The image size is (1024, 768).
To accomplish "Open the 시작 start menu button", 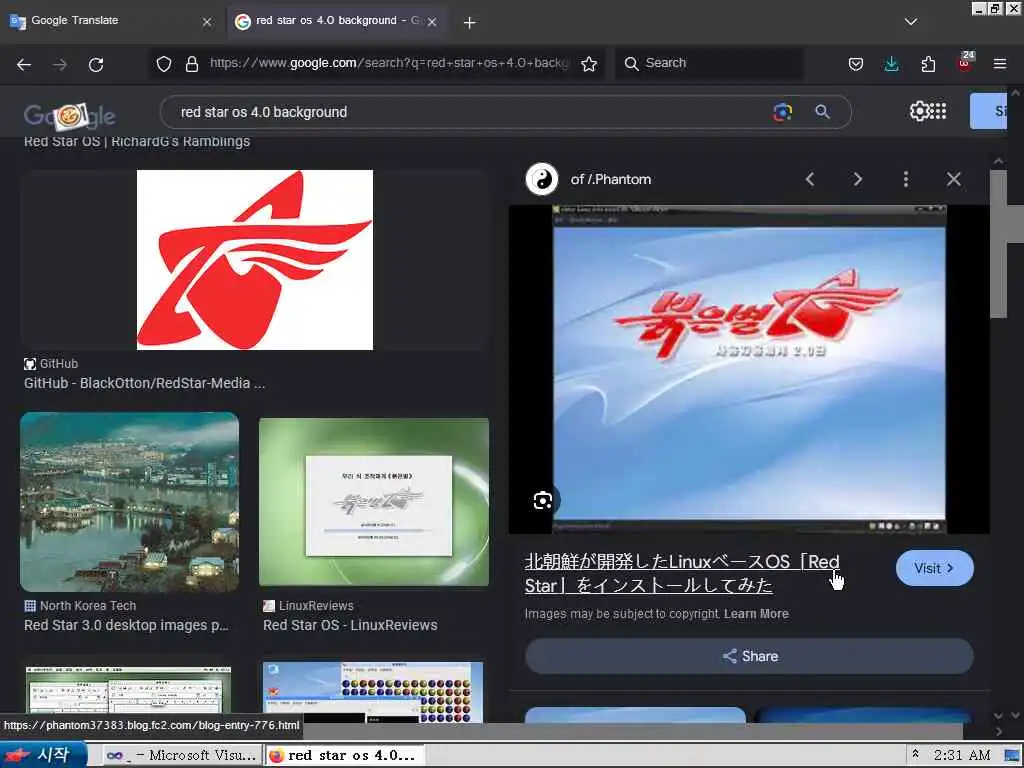I will tap(42, 755).
